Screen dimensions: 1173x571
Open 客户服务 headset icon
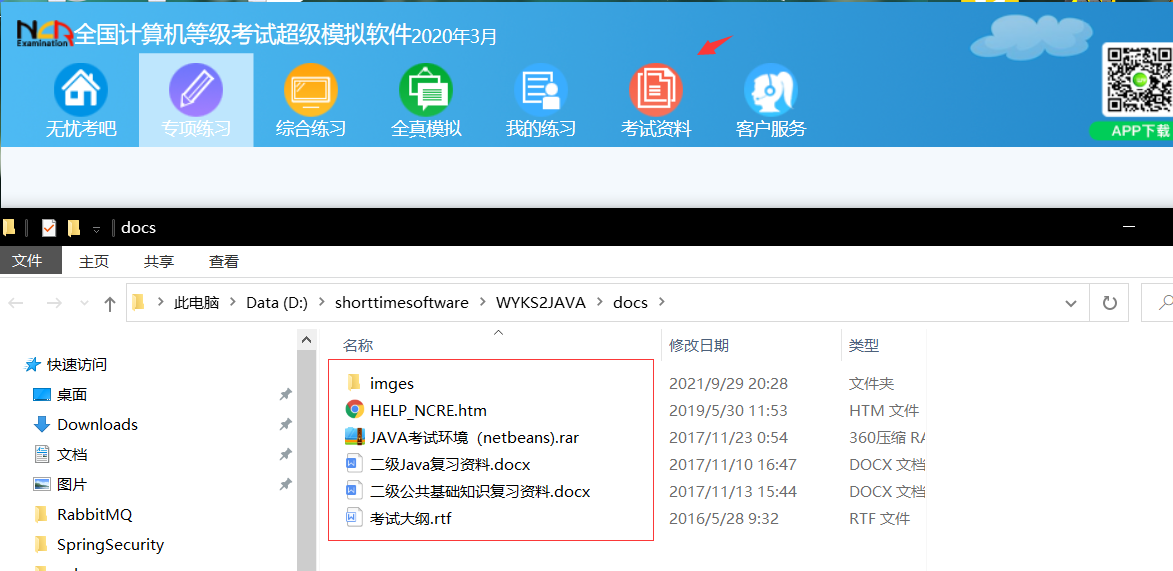(x=771, y=91)
